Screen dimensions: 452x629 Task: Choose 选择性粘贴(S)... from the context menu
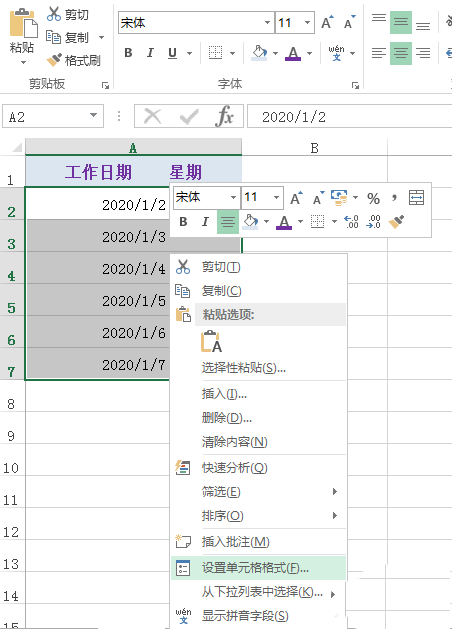[x=258, y=367]
